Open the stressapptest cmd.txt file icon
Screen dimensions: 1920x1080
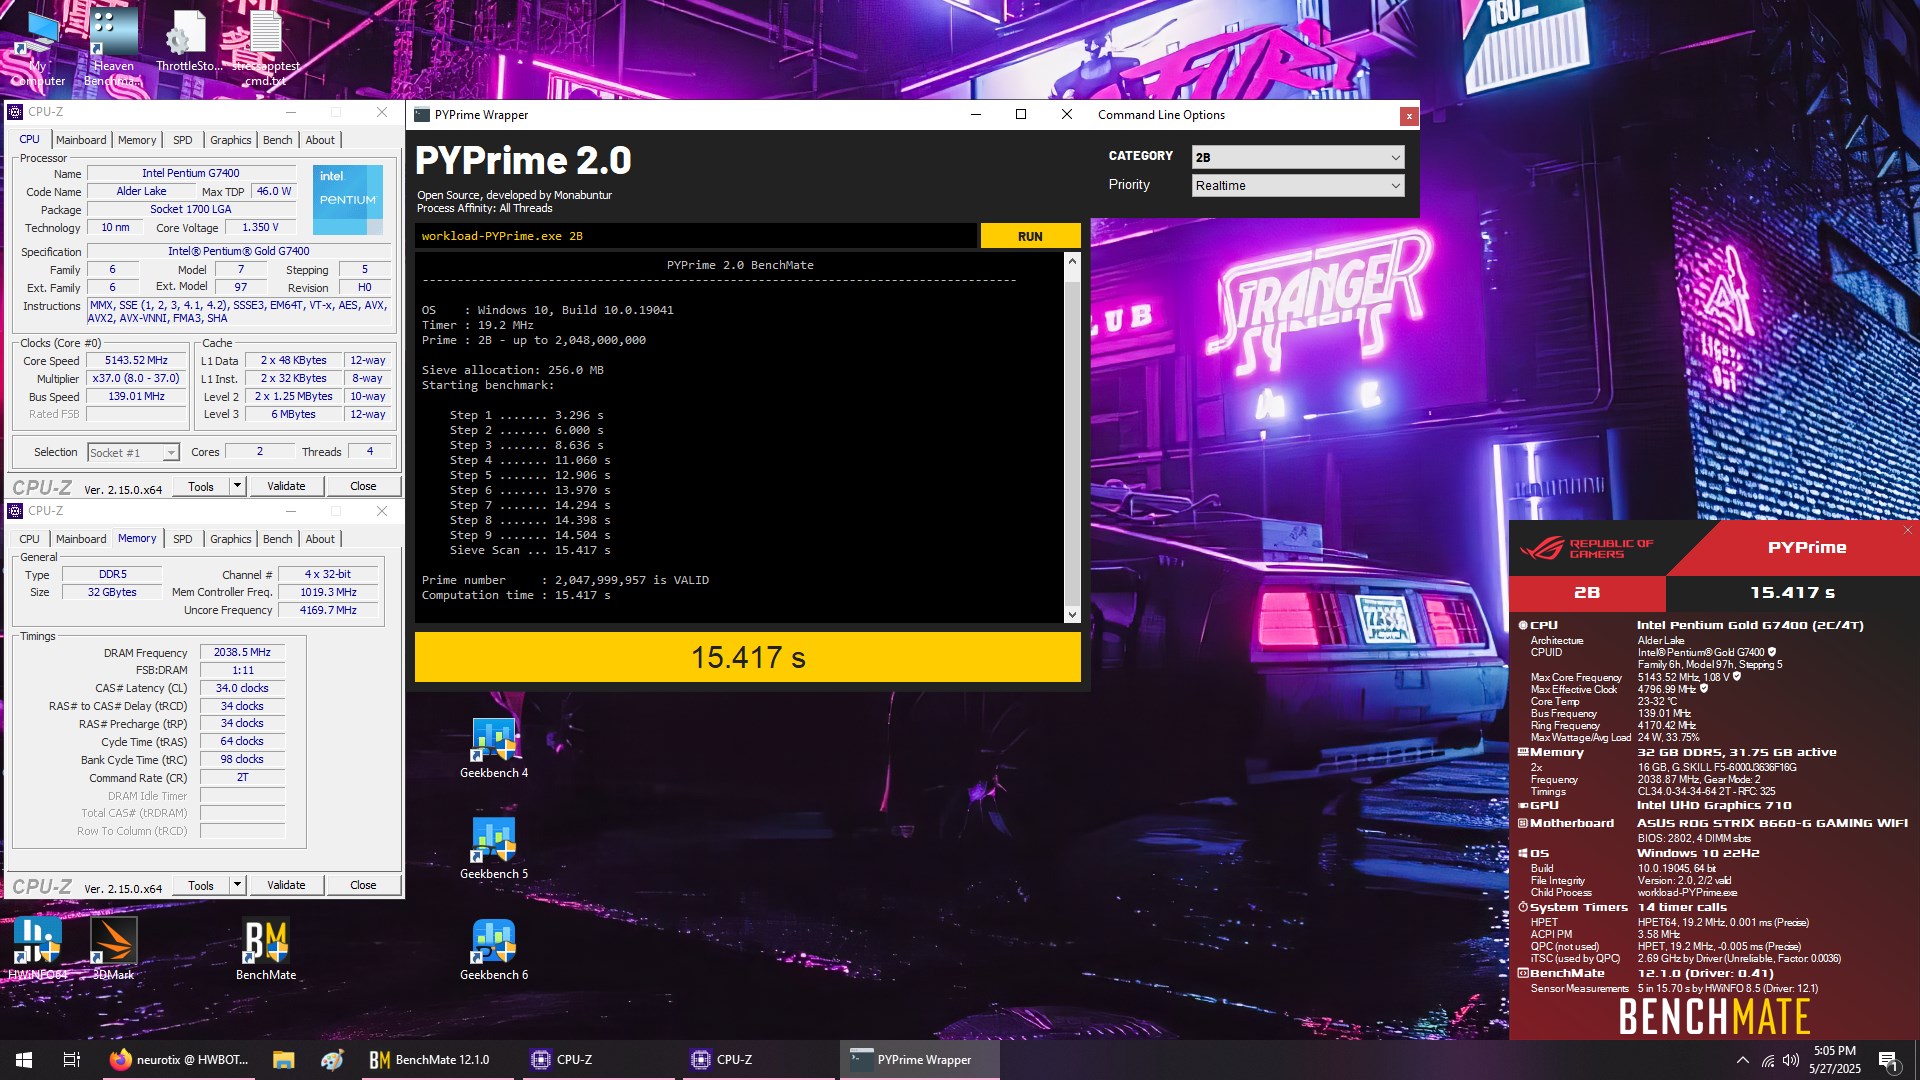(x=266, y=48)
